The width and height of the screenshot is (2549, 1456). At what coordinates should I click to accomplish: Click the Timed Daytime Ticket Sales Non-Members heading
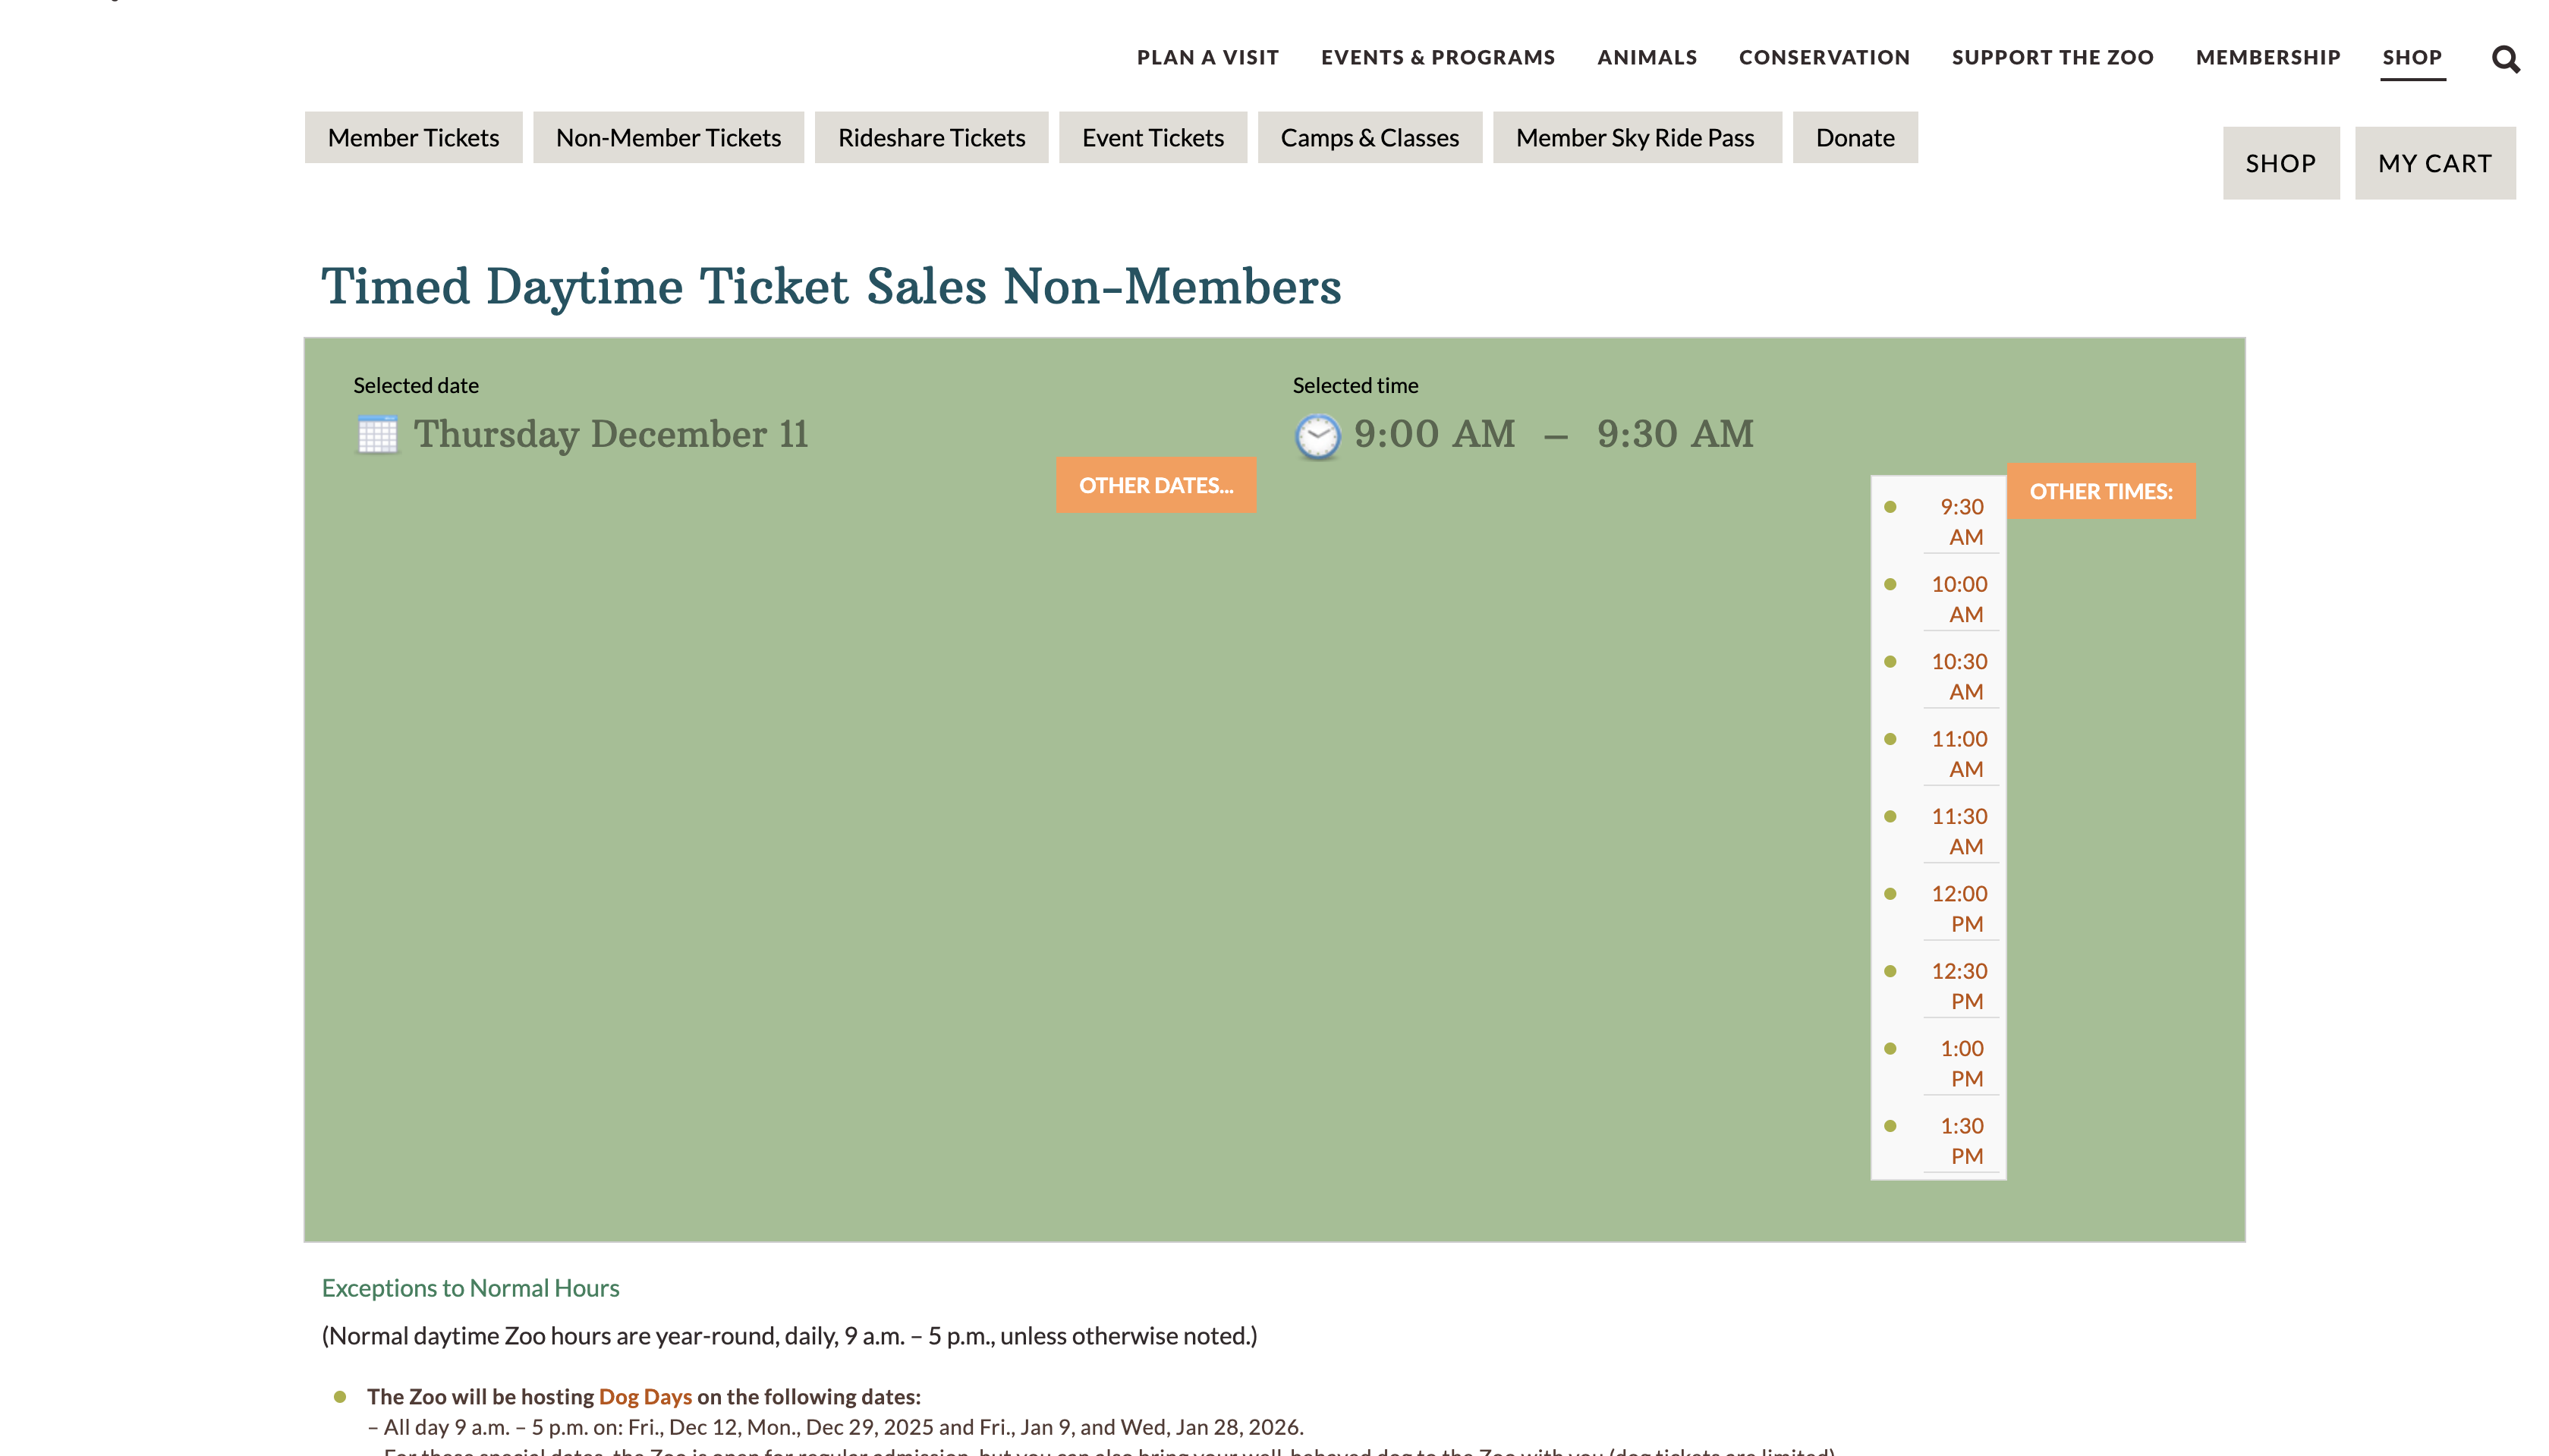[x=830, y=287]
